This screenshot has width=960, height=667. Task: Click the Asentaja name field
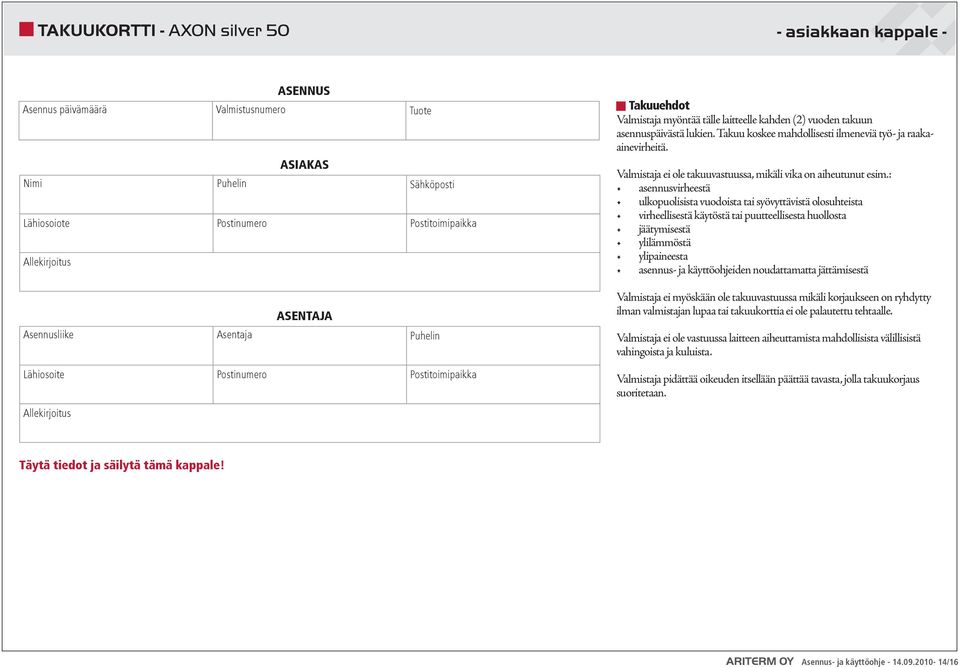click(310, 346)
